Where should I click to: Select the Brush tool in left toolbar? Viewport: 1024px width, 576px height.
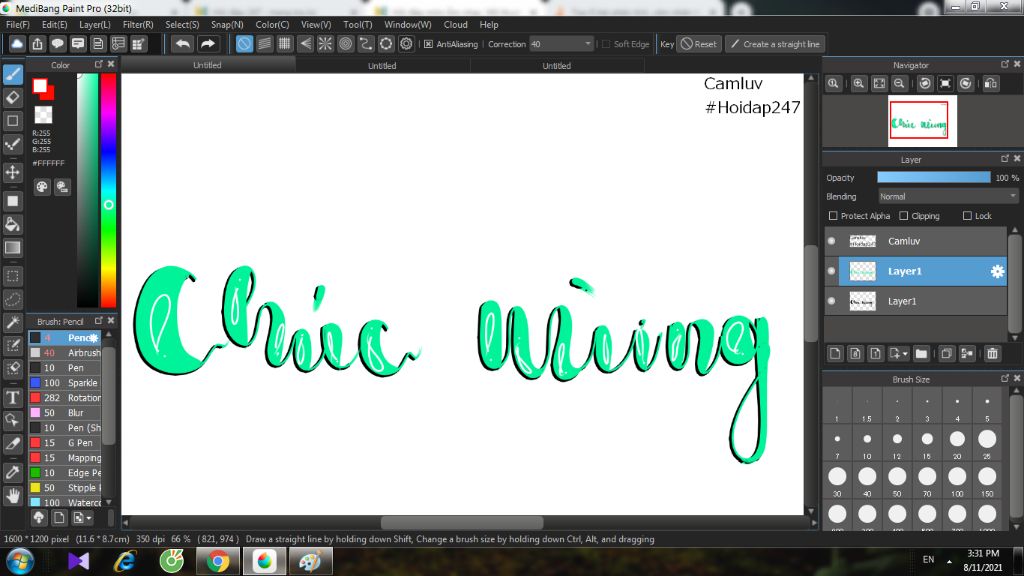12,74
